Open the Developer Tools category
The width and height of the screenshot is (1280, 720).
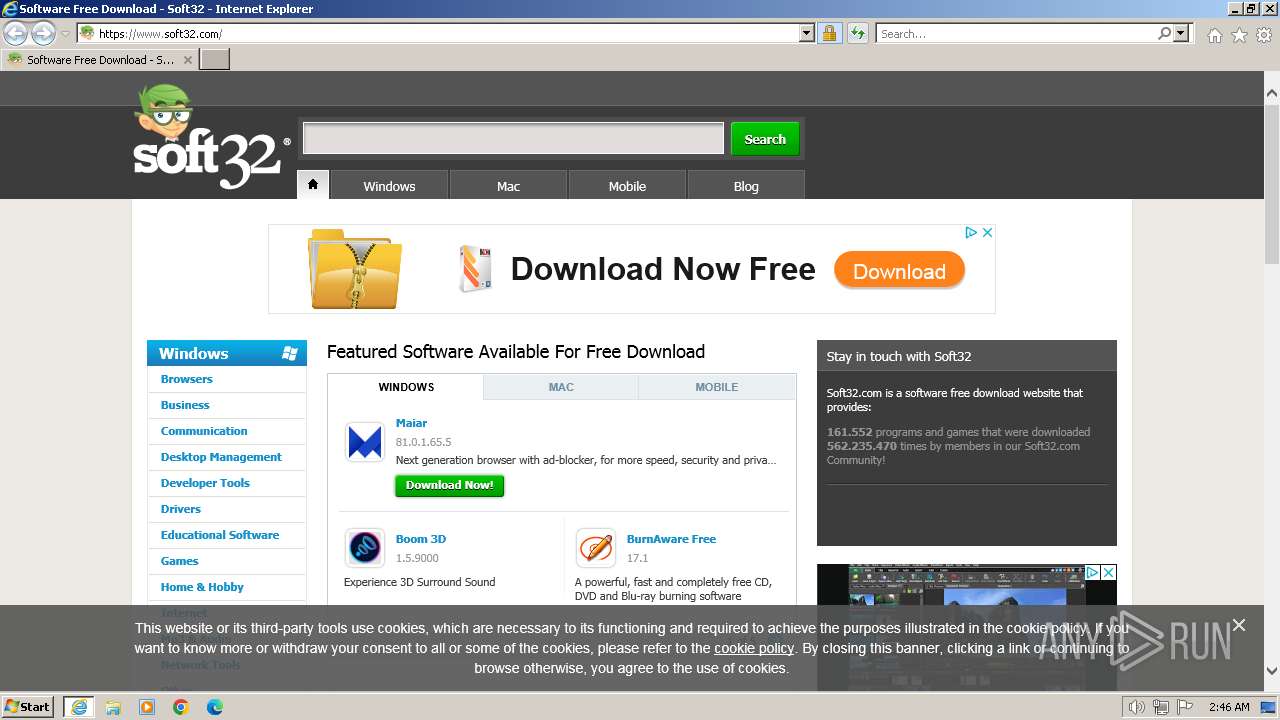click(x=205, y=483)
